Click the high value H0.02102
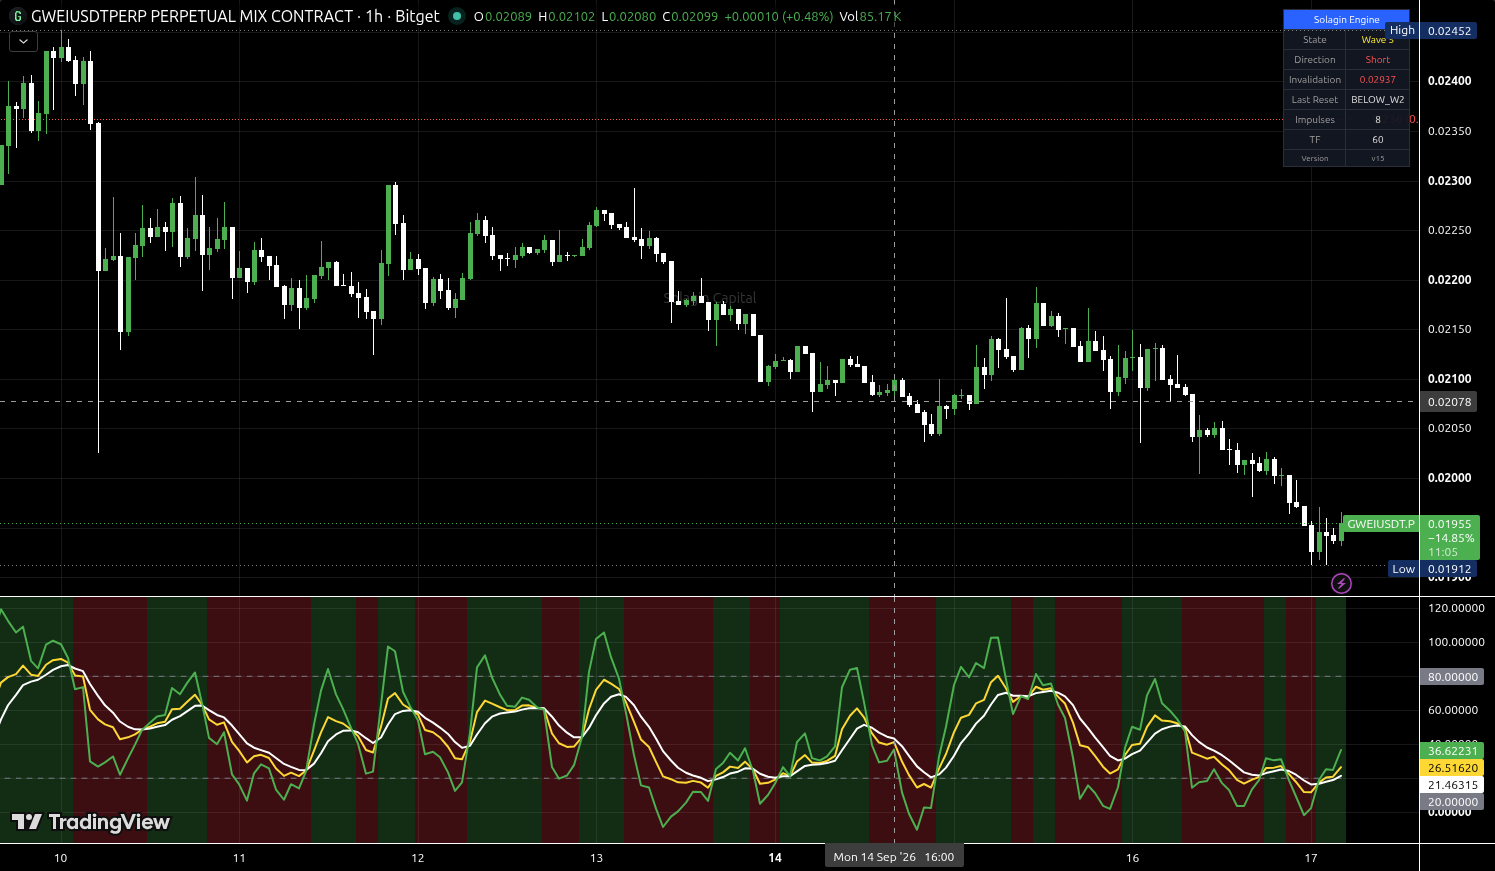Image resolution: width=1495 pixels, height=871 pixels. (566, 17)
